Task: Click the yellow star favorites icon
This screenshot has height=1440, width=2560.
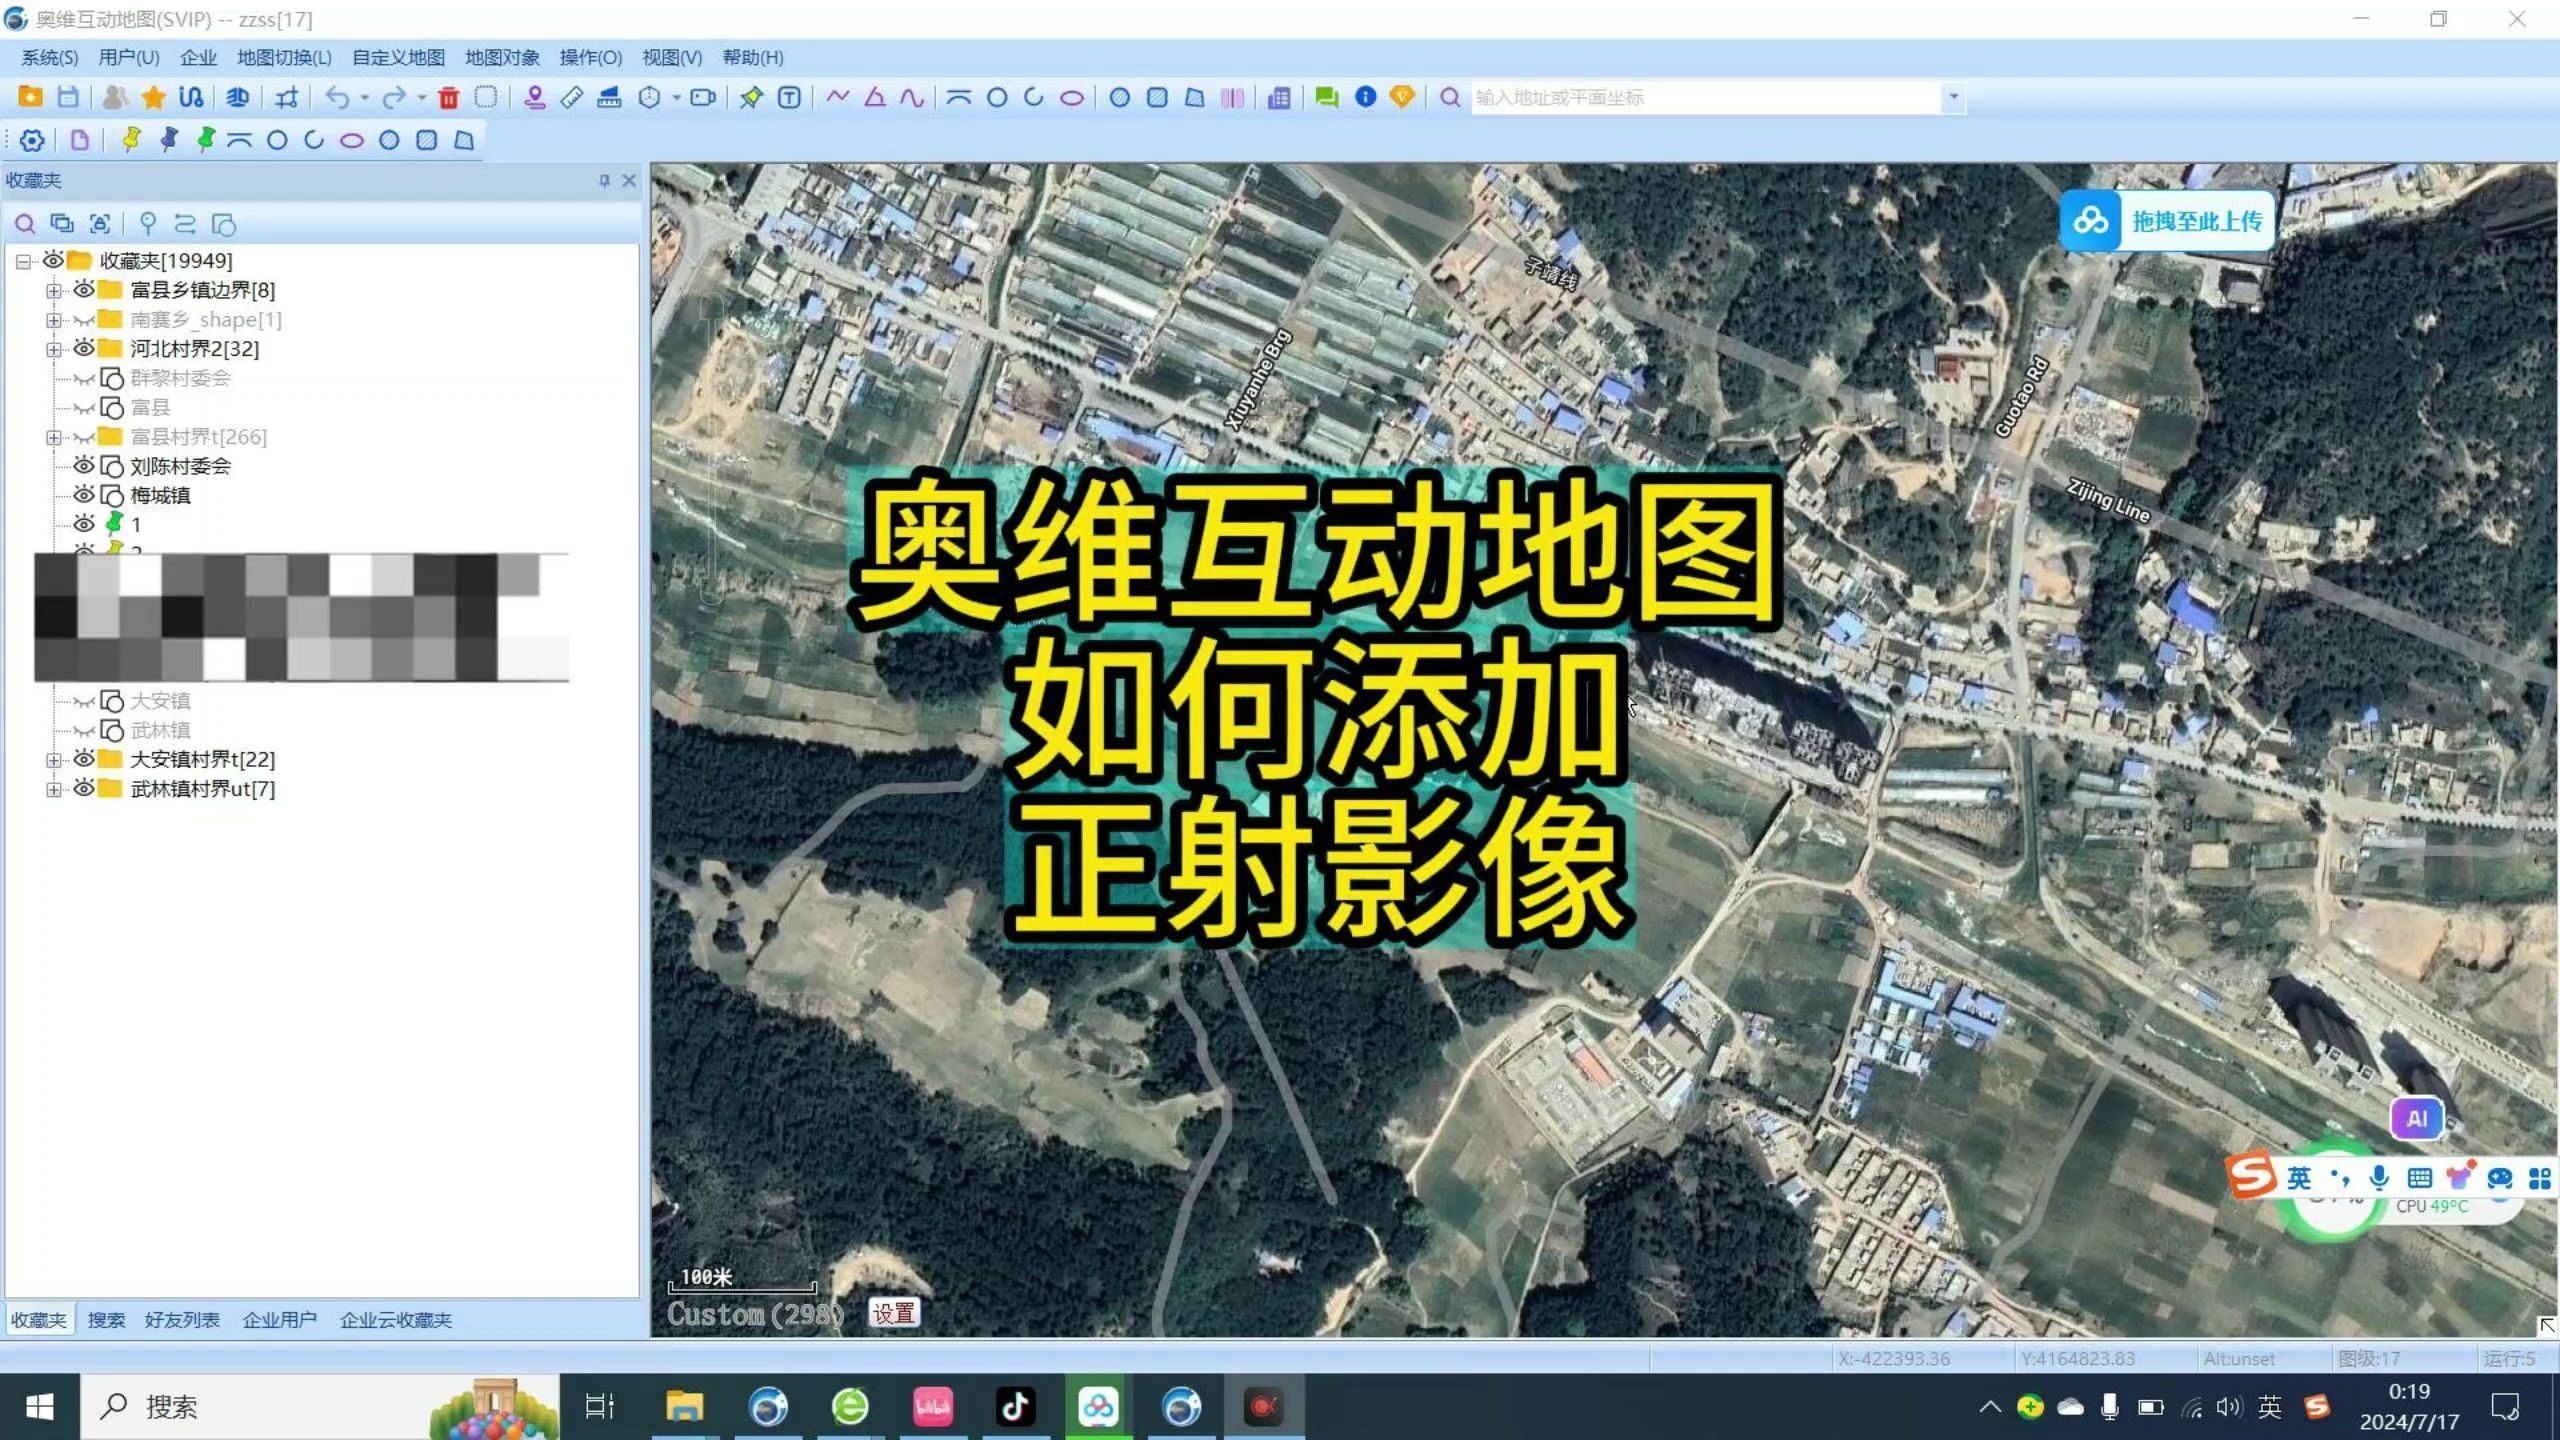Action: [153, 98]
